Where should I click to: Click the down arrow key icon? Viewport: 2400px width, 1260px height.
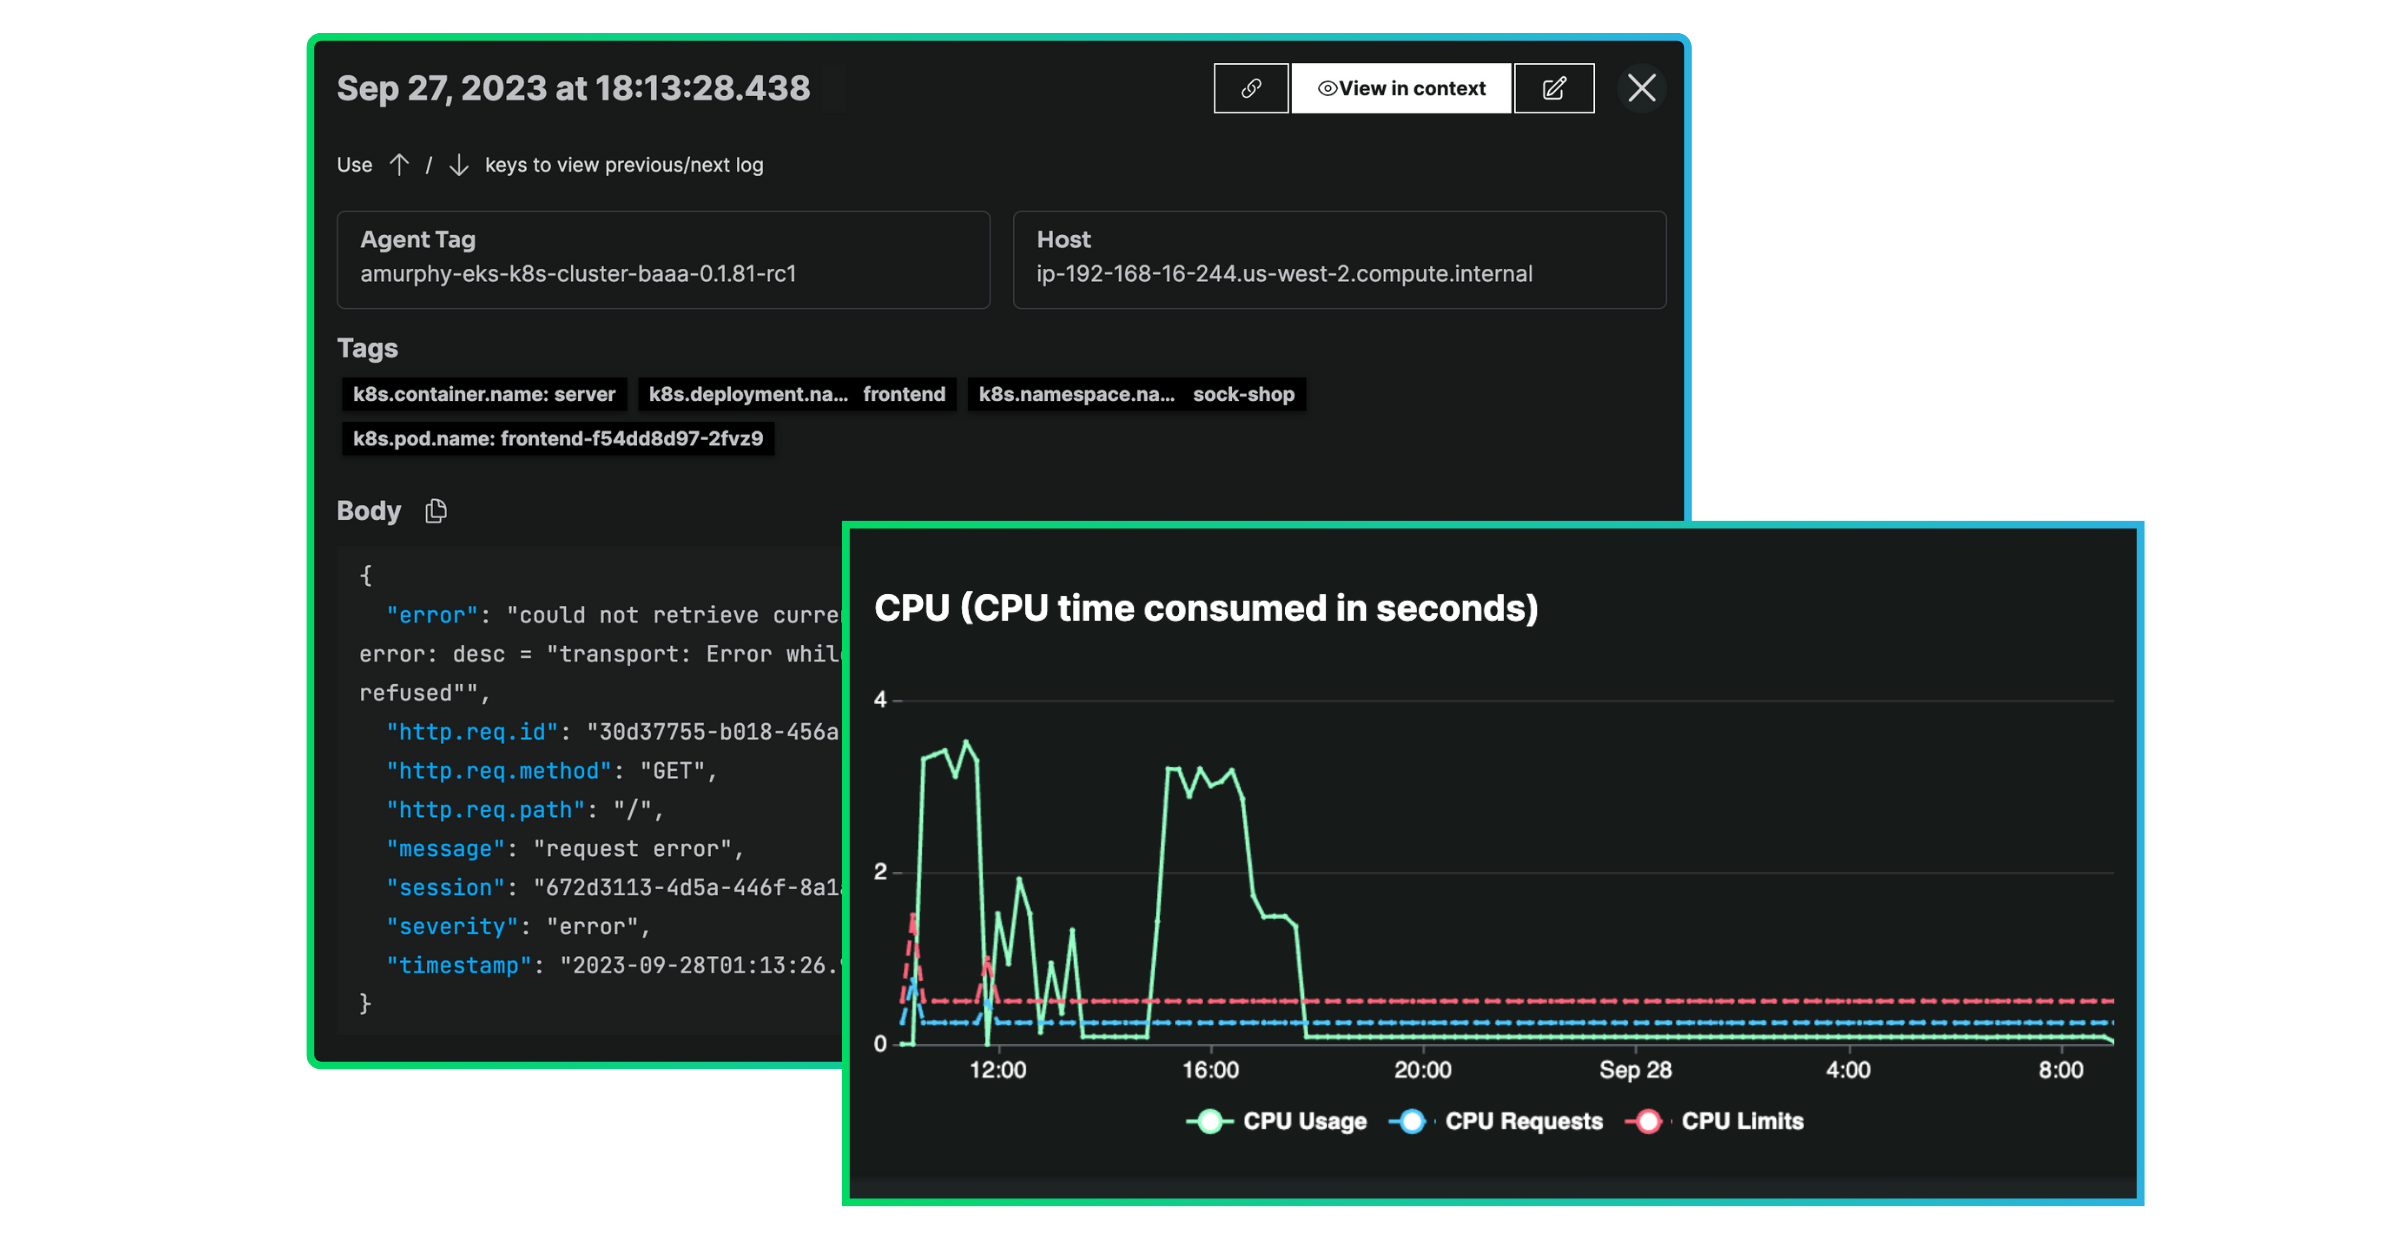459,165
